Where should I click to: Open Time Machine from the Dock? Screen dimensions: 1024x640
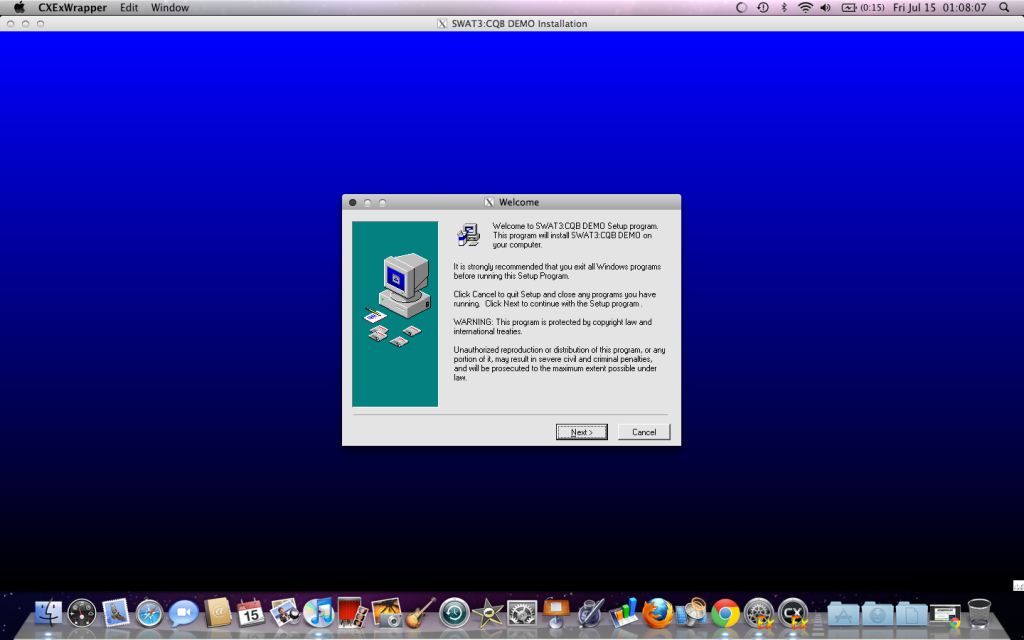point(455,614)
